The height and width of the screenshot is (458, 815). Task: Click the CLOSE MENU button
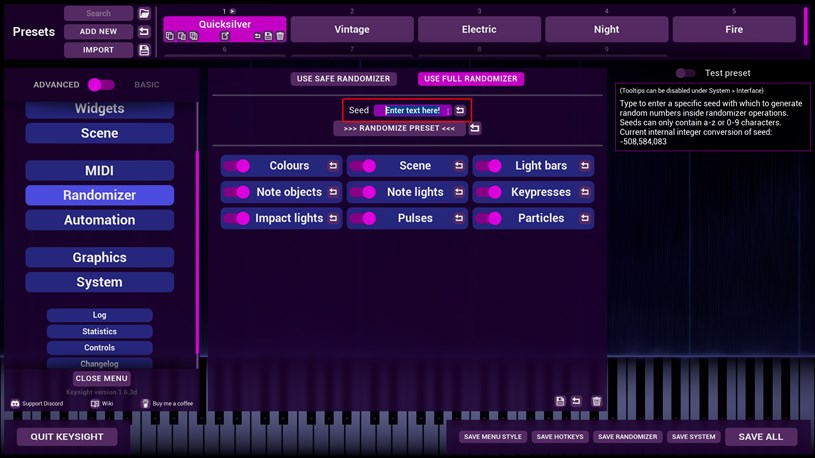(101, 378)
